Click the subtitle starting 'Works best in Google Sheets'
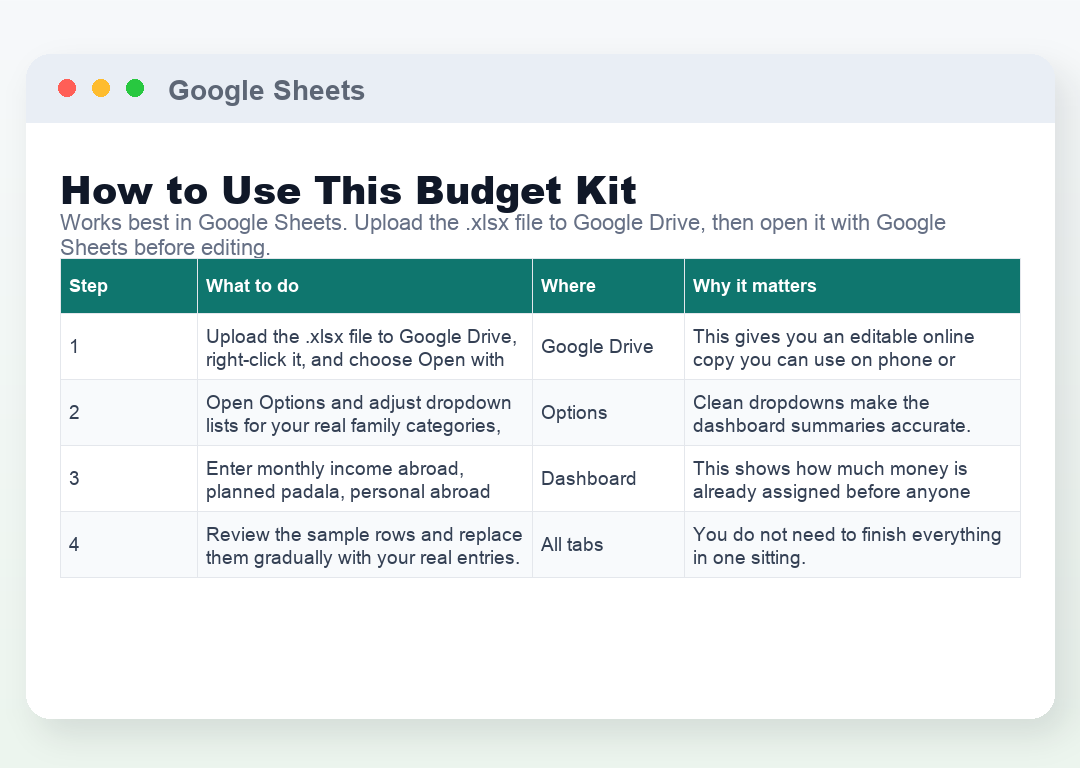Viewport: 1080px width, 768px height. click(x=503, y=235)
